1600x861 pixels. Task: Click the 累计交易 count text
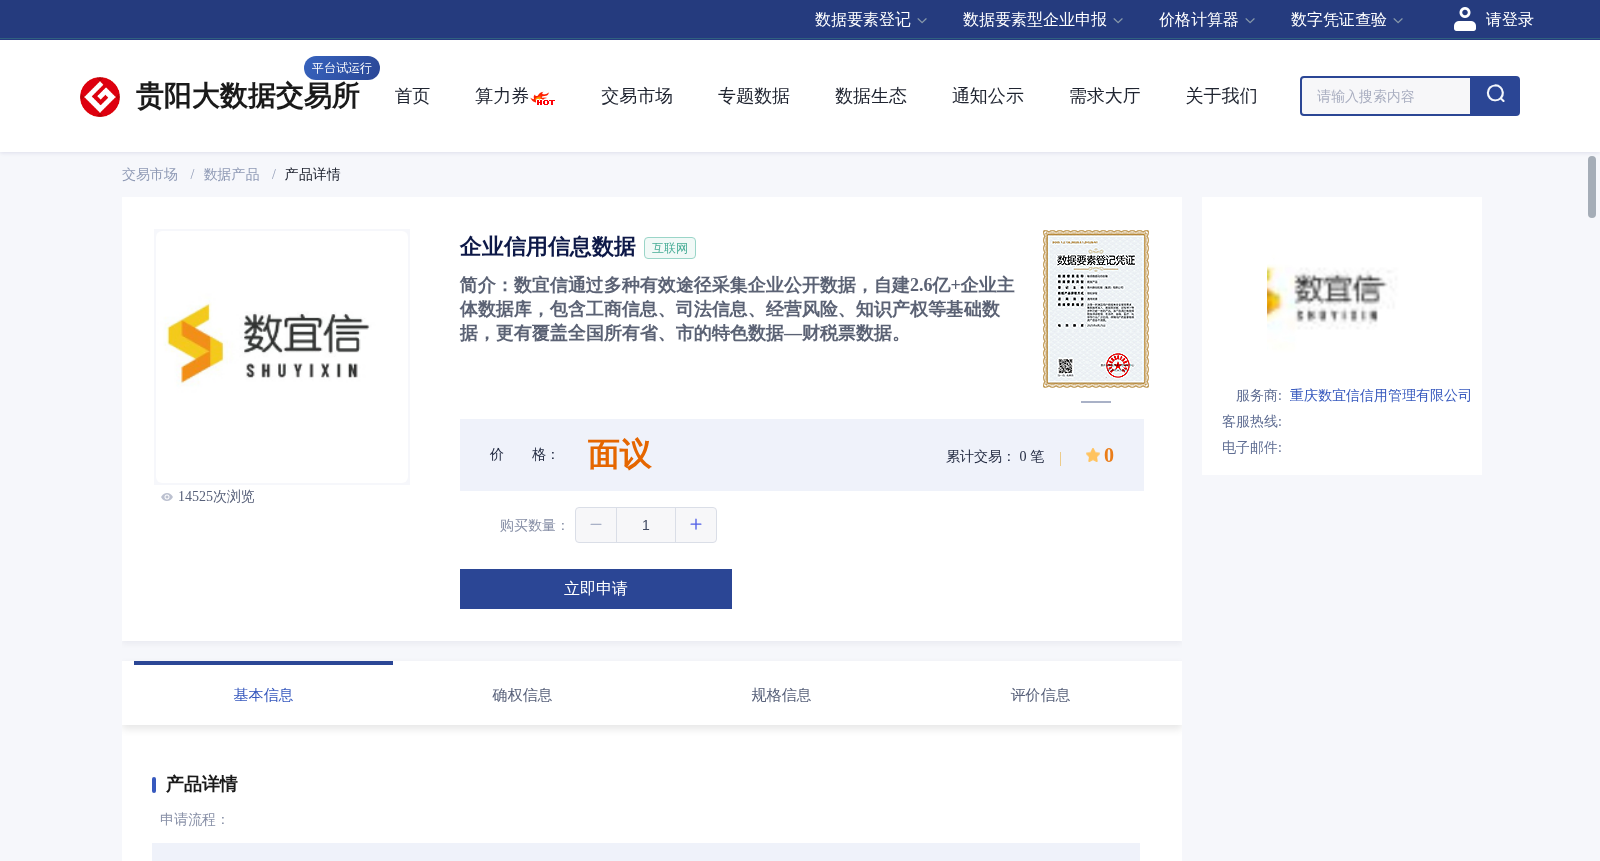click(x=995, y=457)
